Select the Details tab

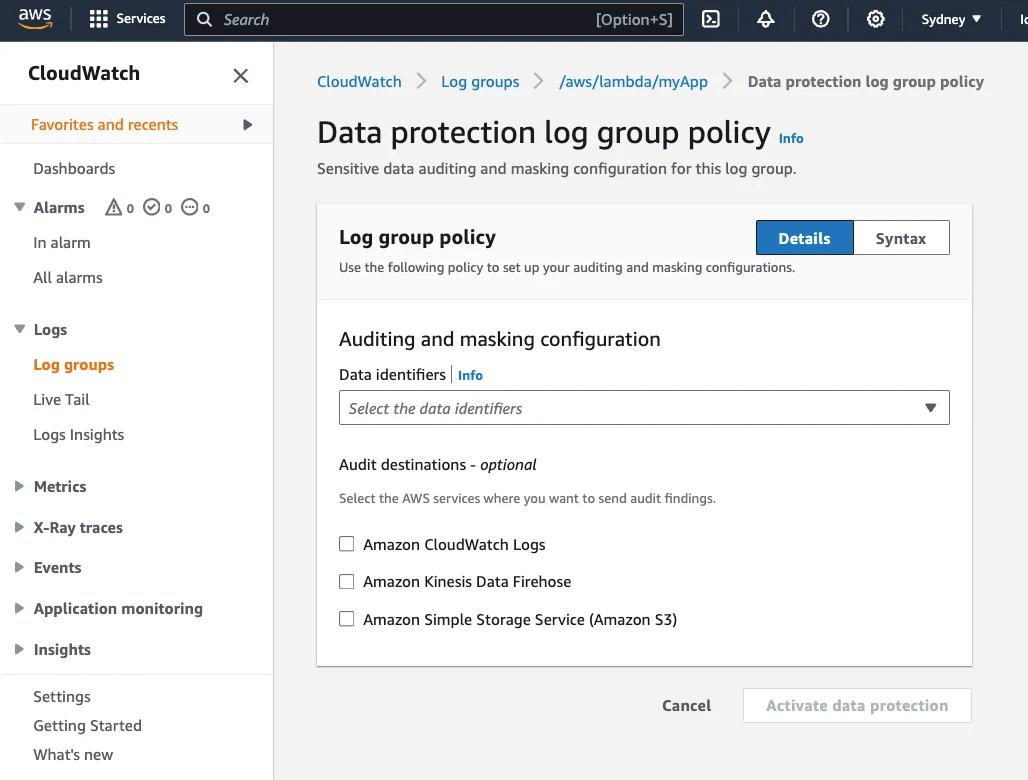click(x=804, y=238)
